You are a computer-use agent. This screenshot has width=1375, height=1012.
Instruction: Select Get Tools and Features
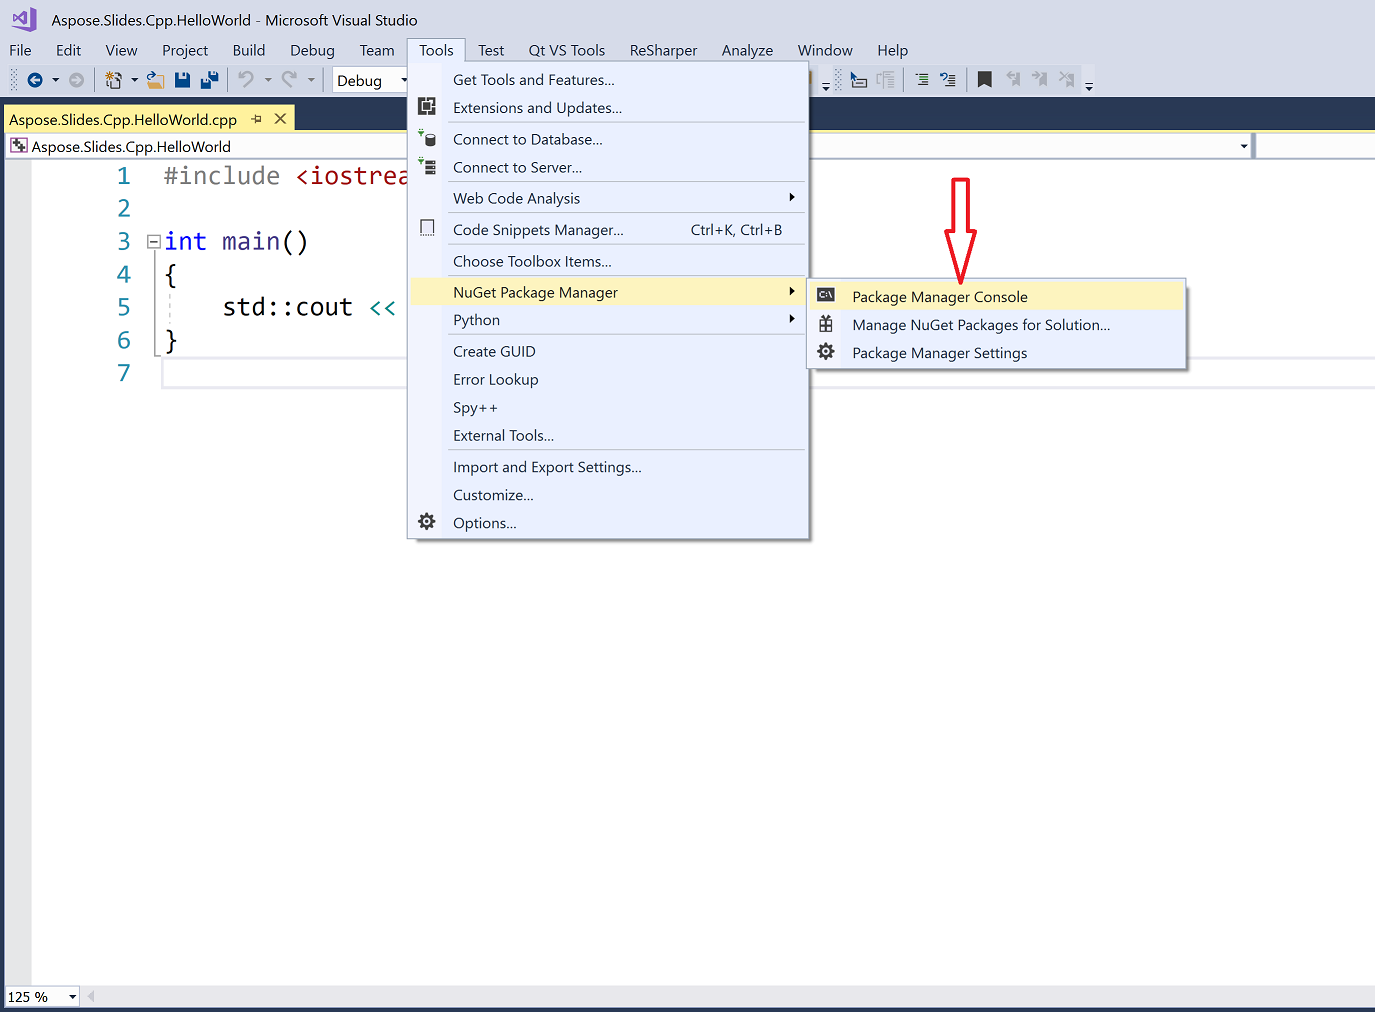[608, 80]
